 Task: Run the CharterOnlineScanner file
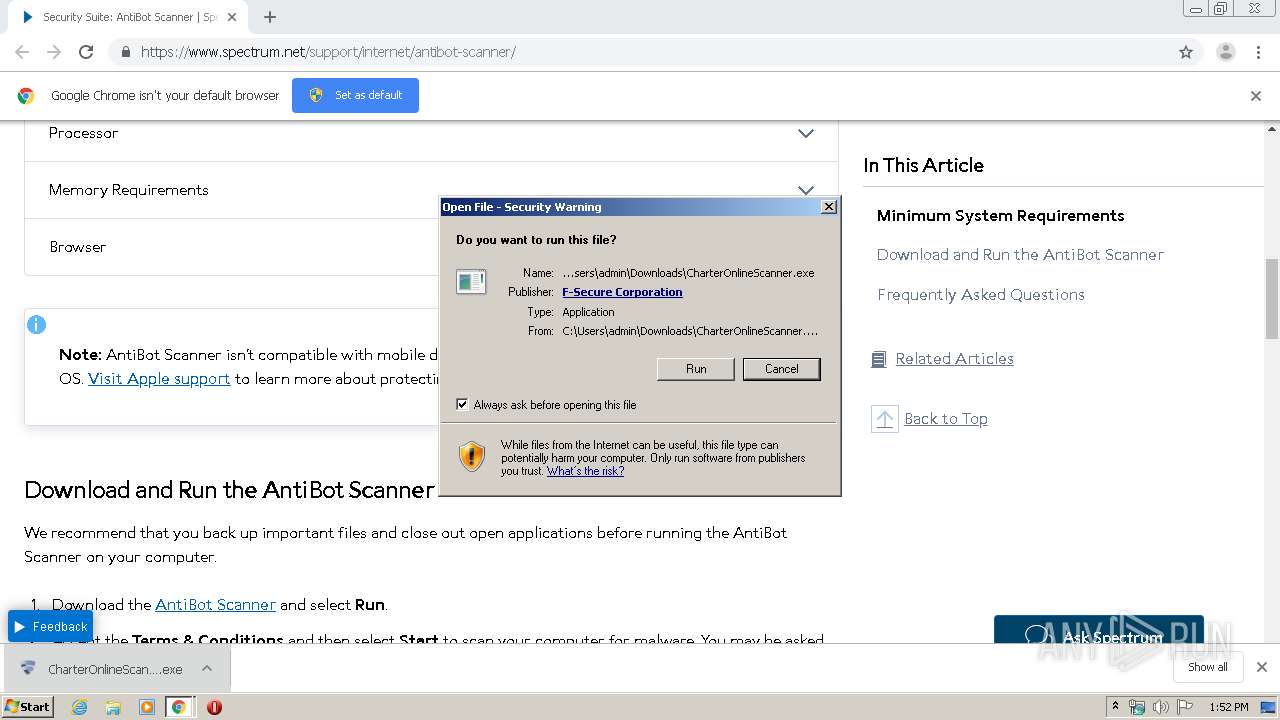tap(696, 369)
